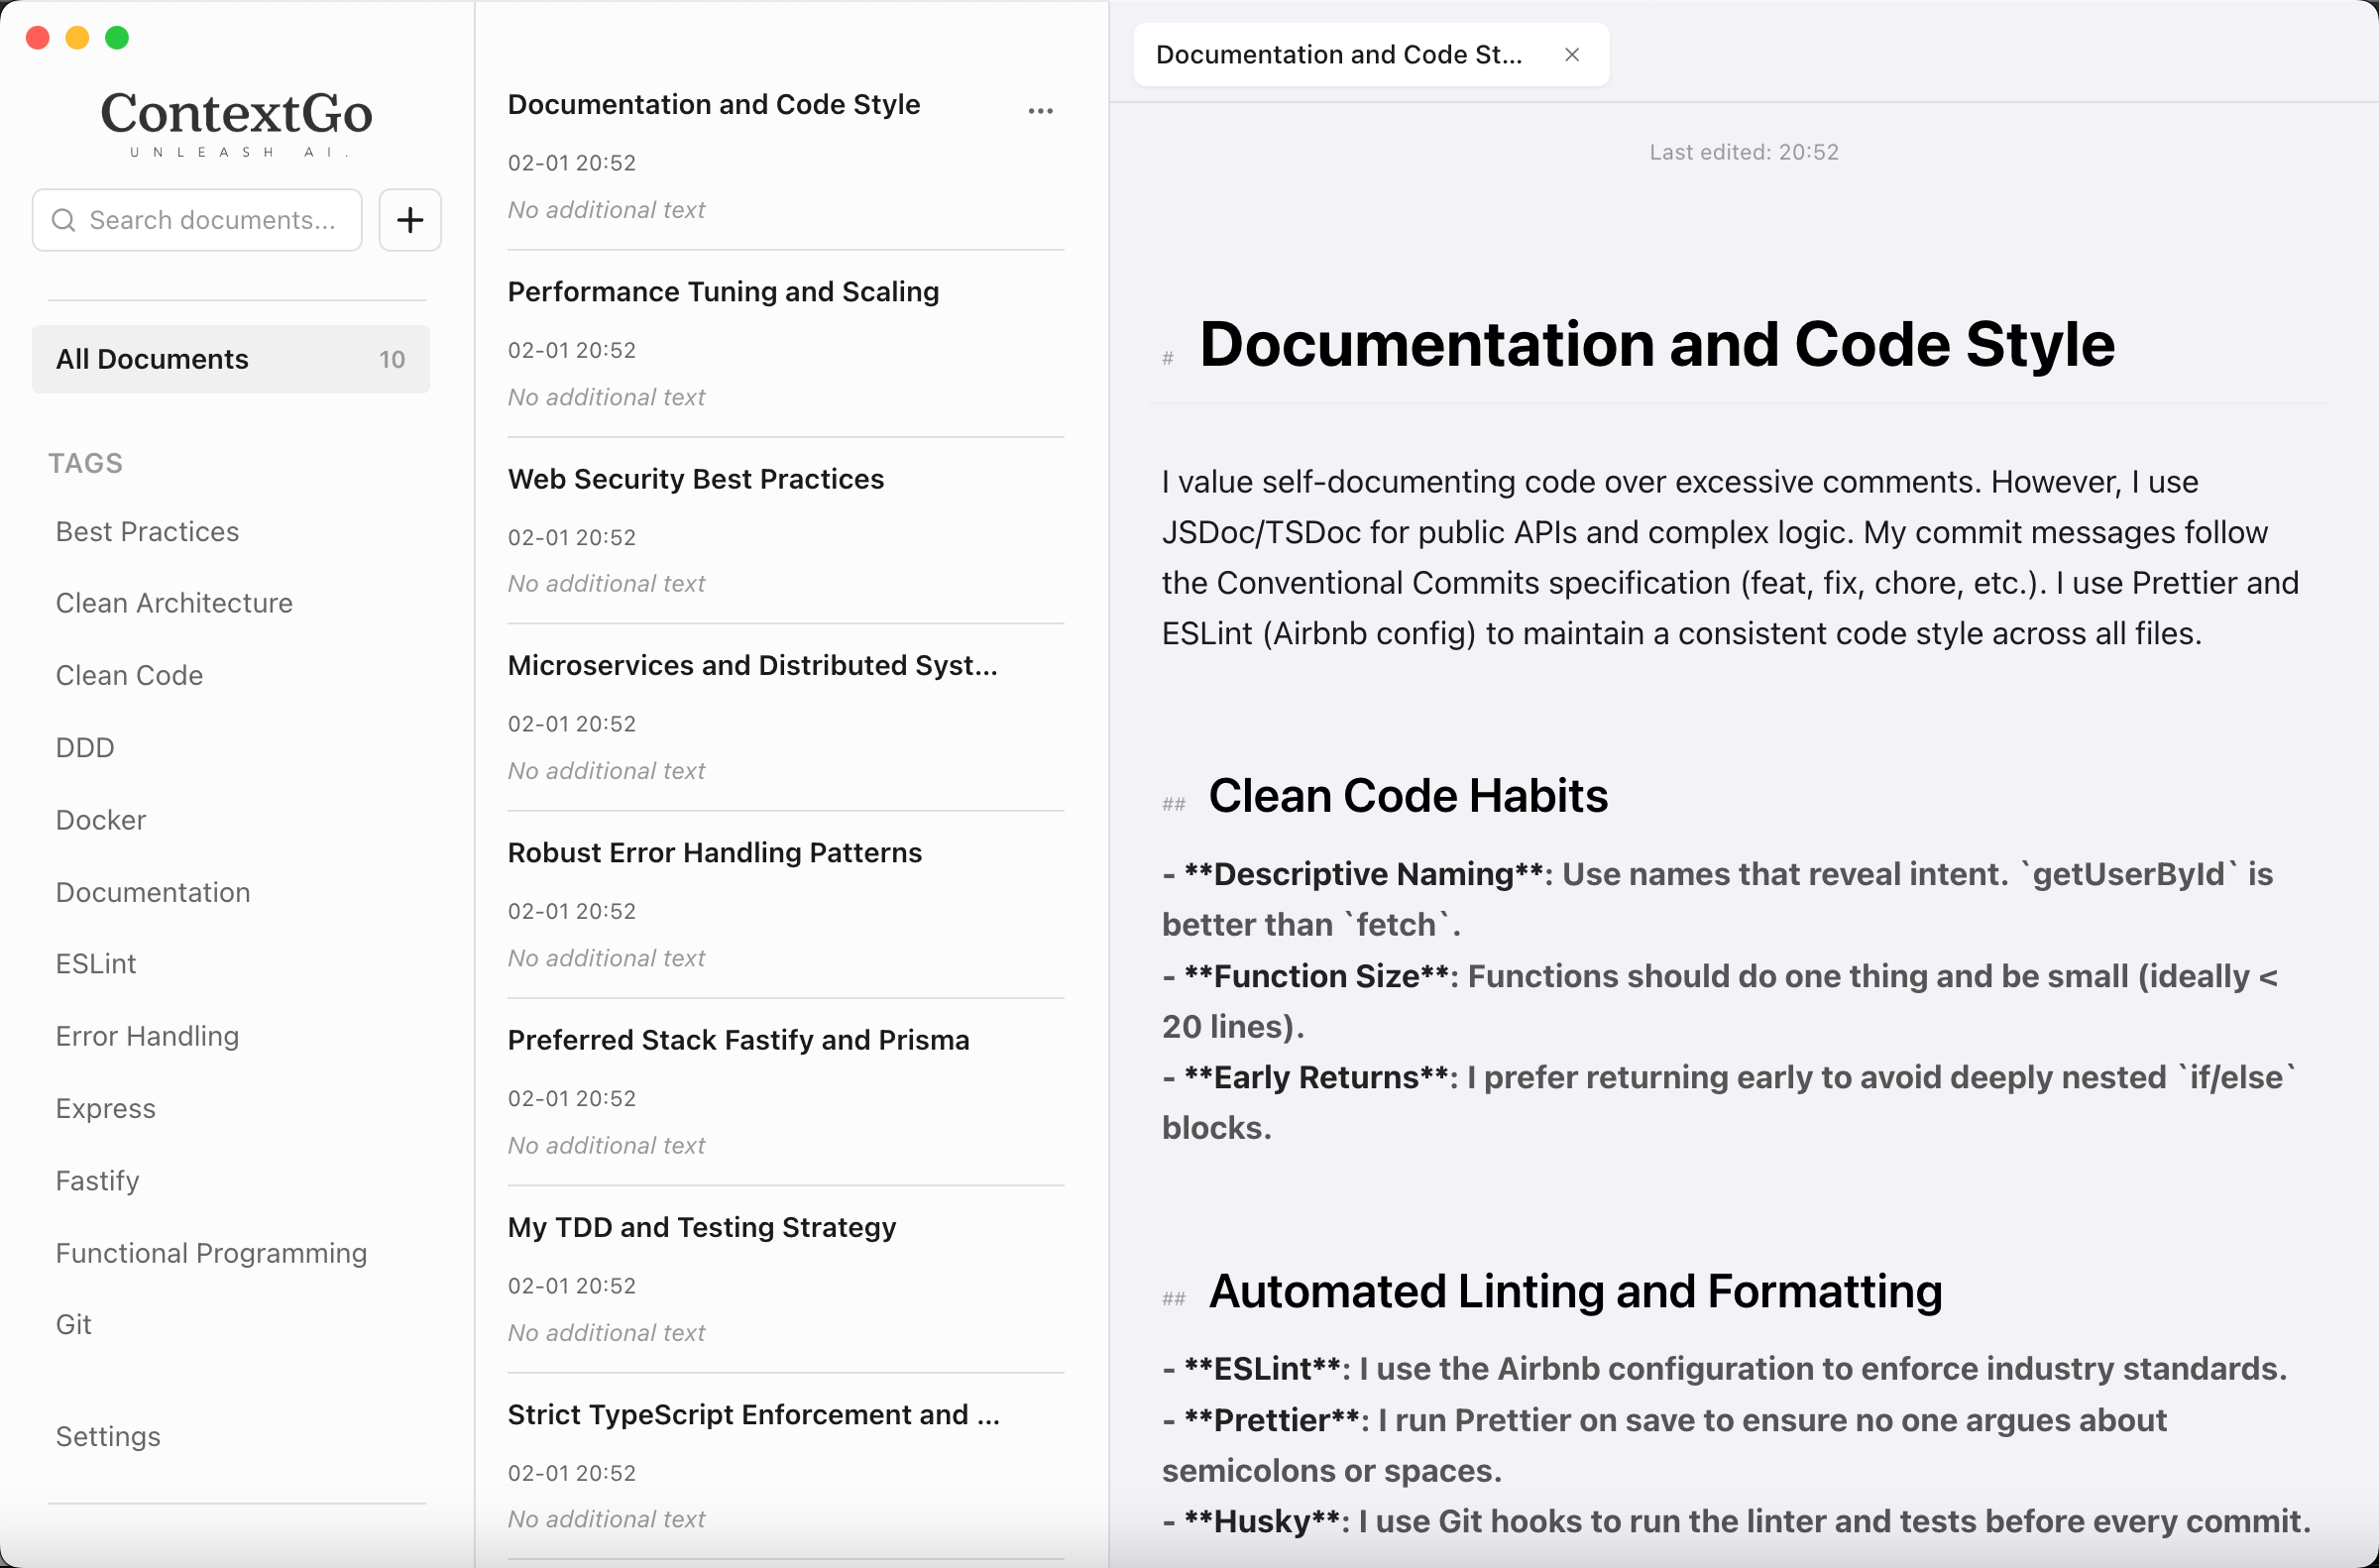Click the marker beside Automated Linting and Formatting
The width and height of the screenshot is (2379, 1568).
pos(1173,1298)
